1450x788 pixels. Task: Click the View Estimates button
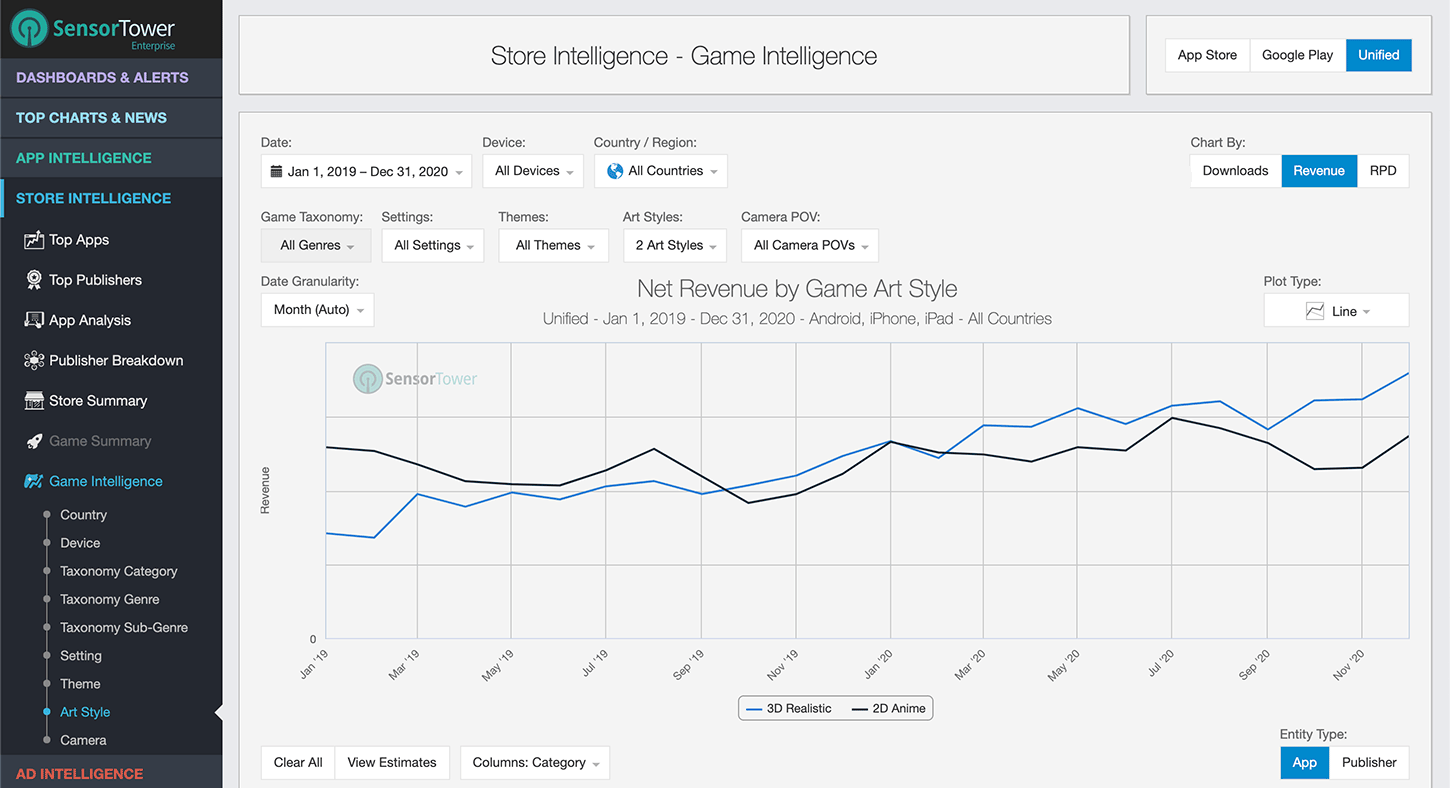click(391, 762)
